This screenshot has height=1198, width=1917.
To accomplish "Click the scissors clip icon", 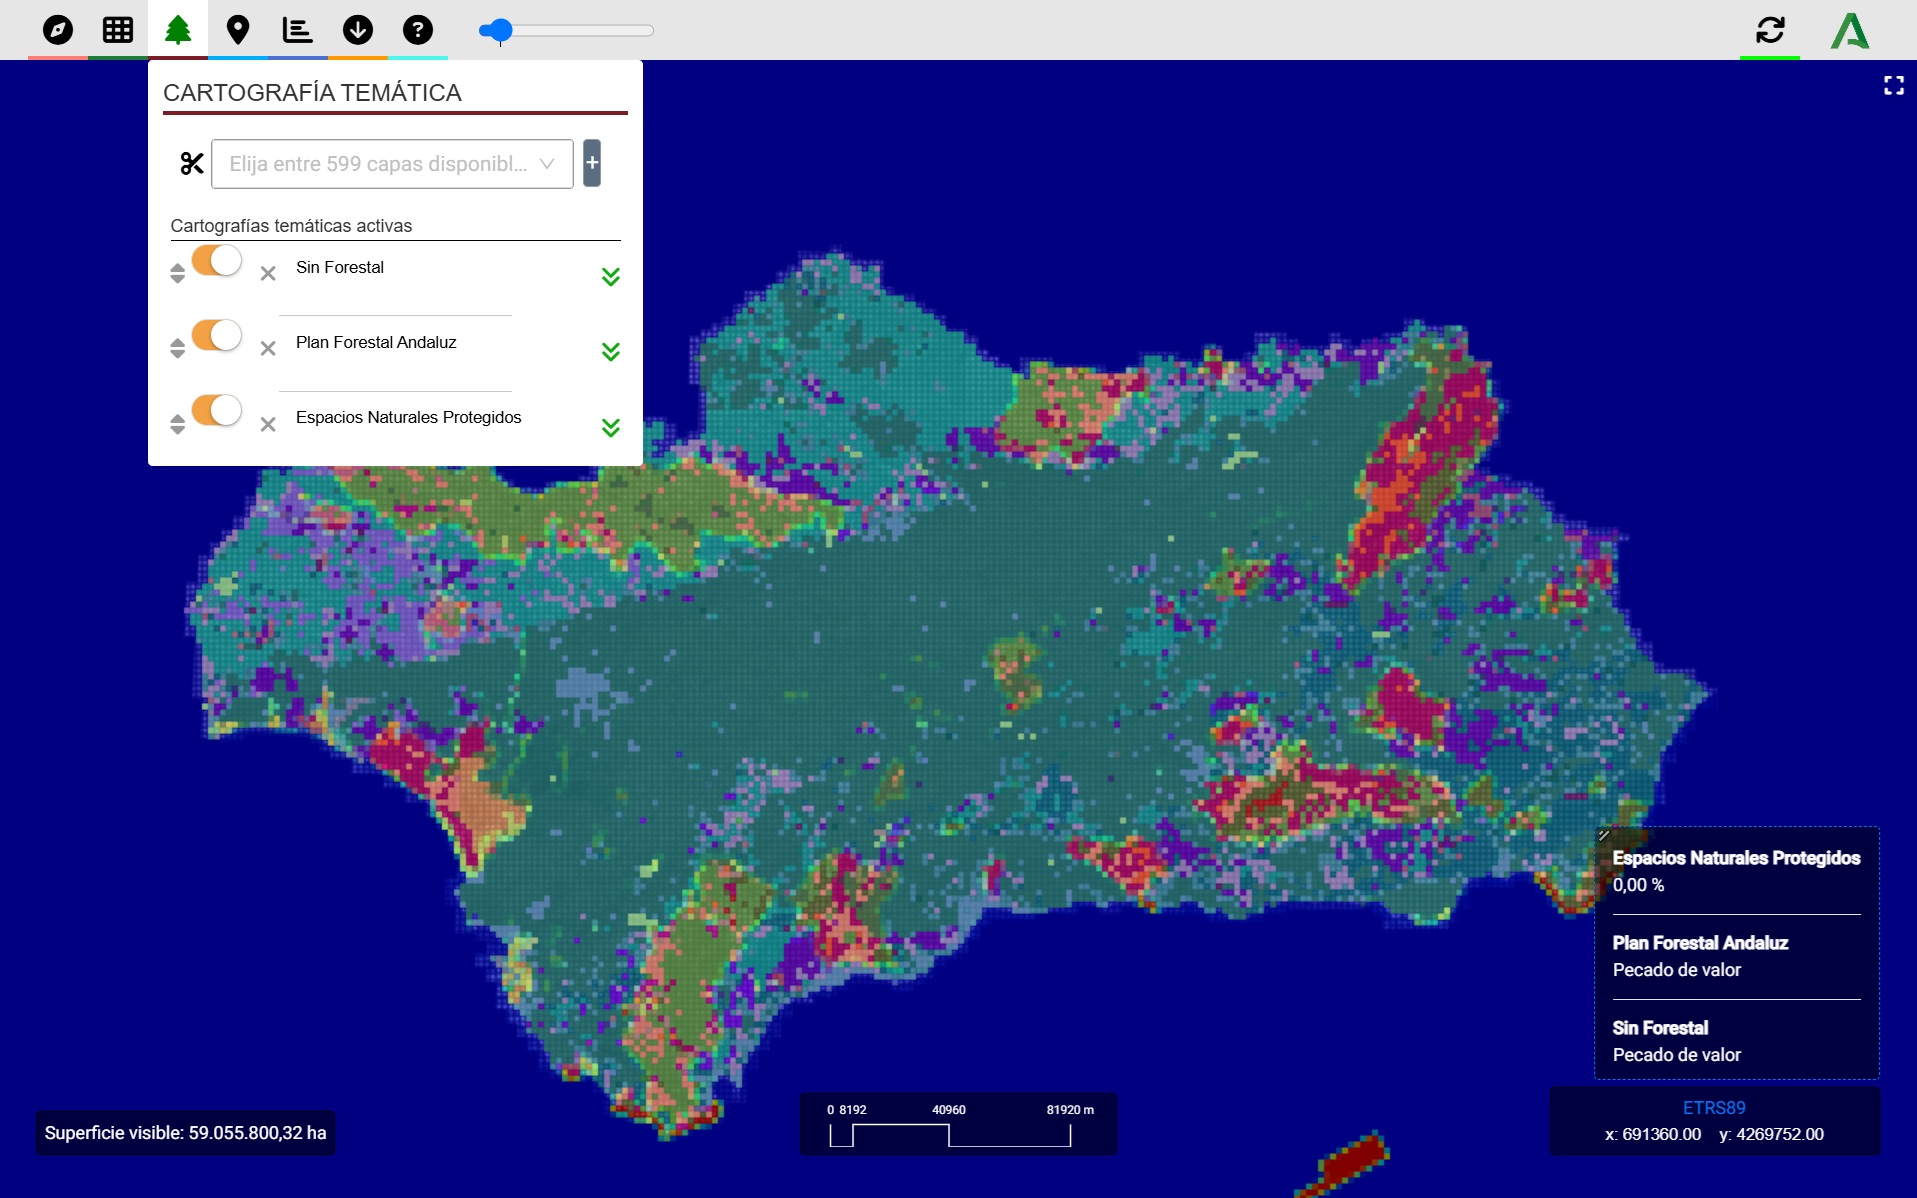I will [x=191, y=164].
